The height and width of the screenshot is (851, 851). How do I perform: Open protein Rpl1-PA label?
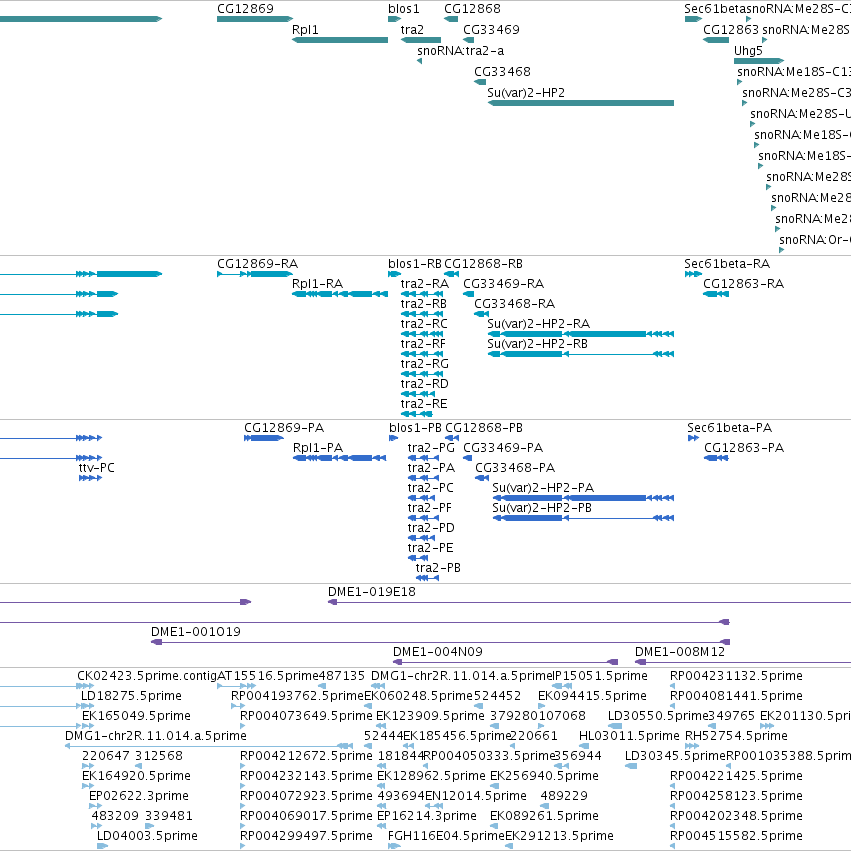point(318,448)
